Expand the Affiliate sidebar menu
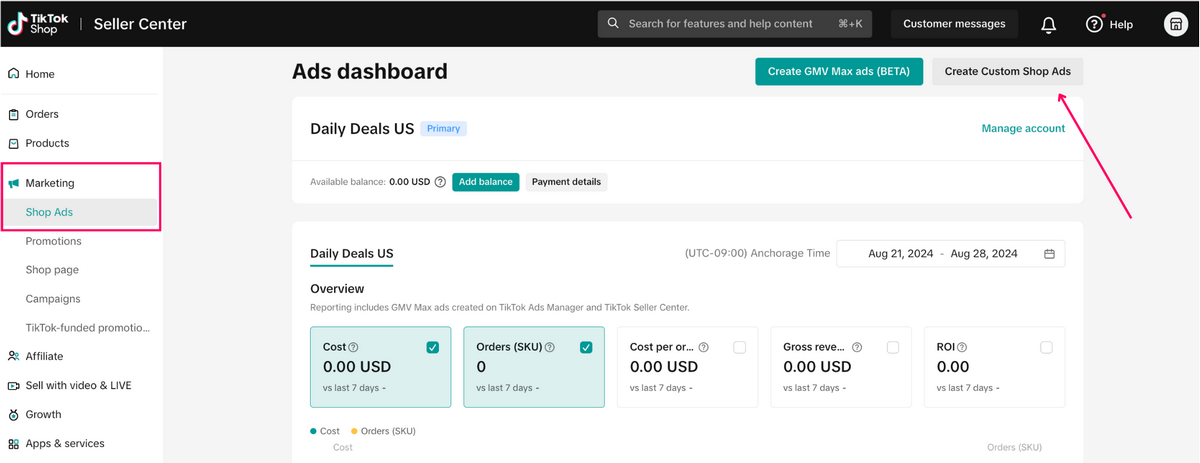 pyautogui.click(x=44, y=356)
